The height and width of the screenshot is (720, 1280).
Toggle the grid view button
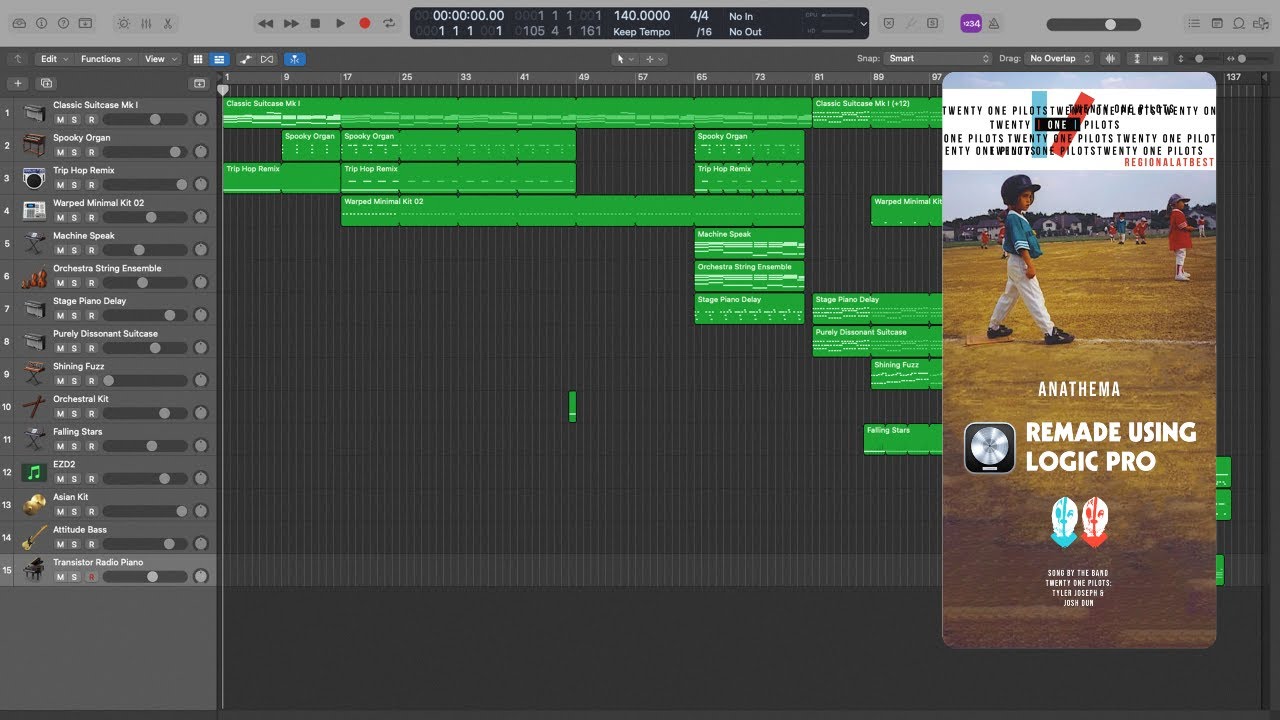click(198, 59)
